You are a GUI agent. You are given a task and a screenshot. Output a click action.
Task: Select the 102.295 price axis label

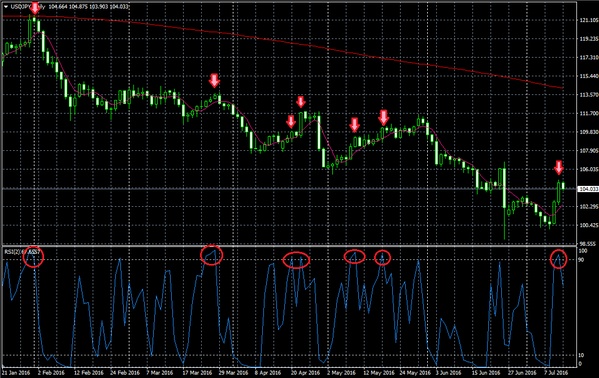[x=589, y=206]
